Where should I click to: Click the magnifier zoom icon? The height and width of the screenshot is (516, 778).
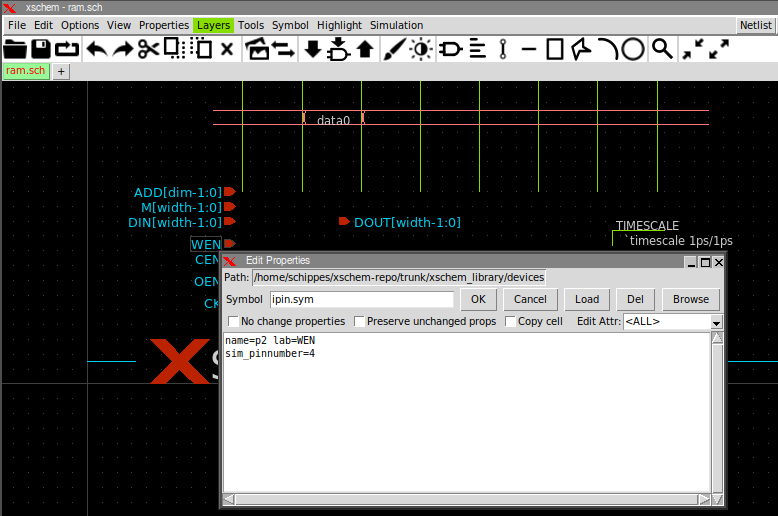tap(661, 48)
